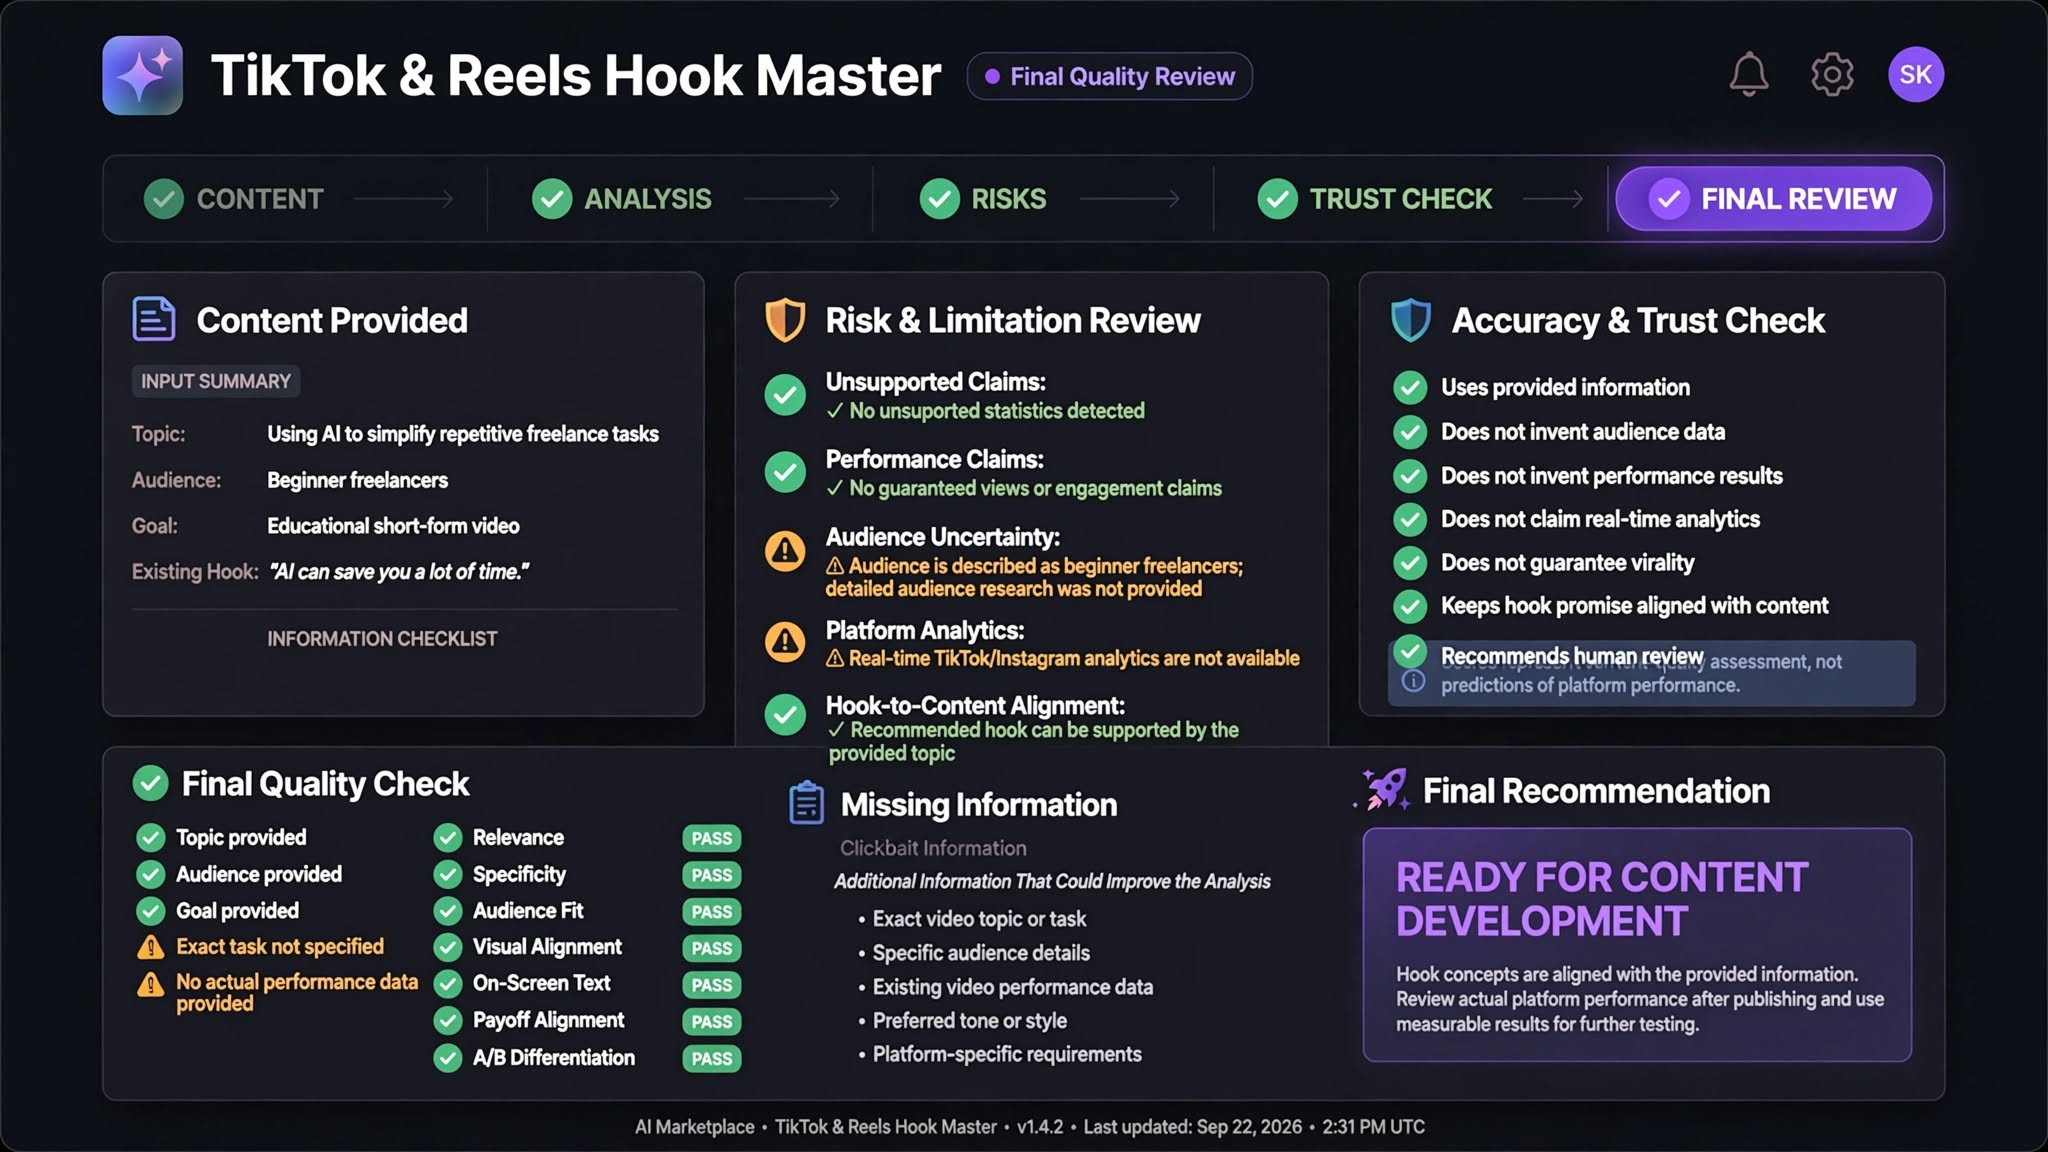
Task: Click the Hook-to-Content Alignment check icon
Action: 785,714
